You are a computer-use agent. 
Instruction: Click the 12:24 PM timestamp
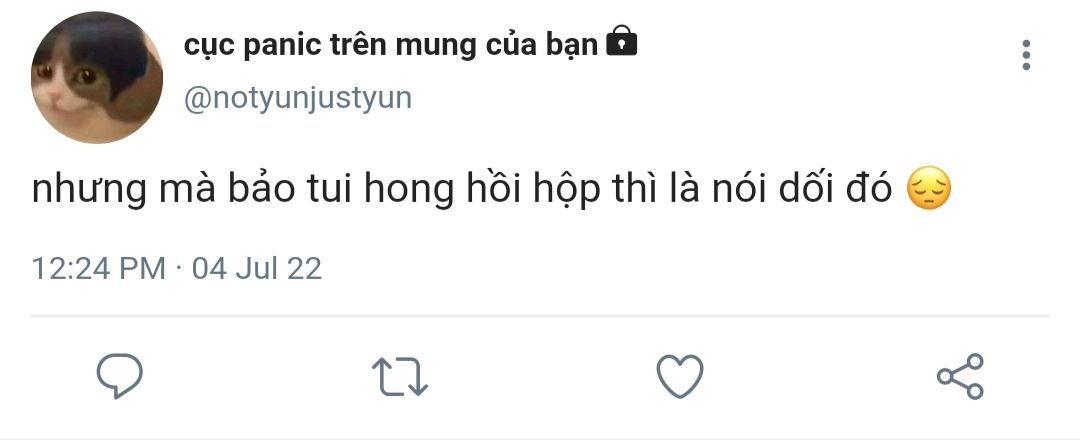click(98, 268)
